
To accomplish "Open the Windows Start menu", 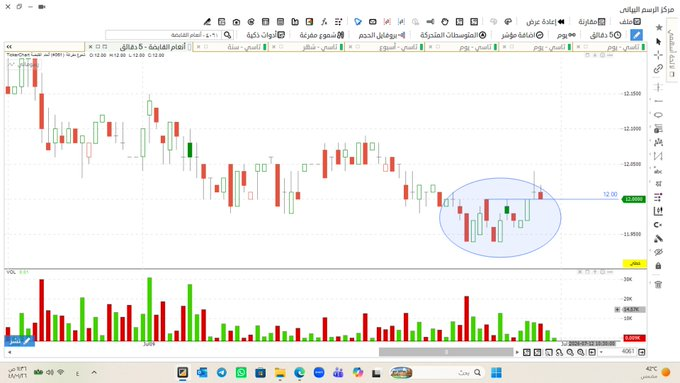I will [497, 373].
